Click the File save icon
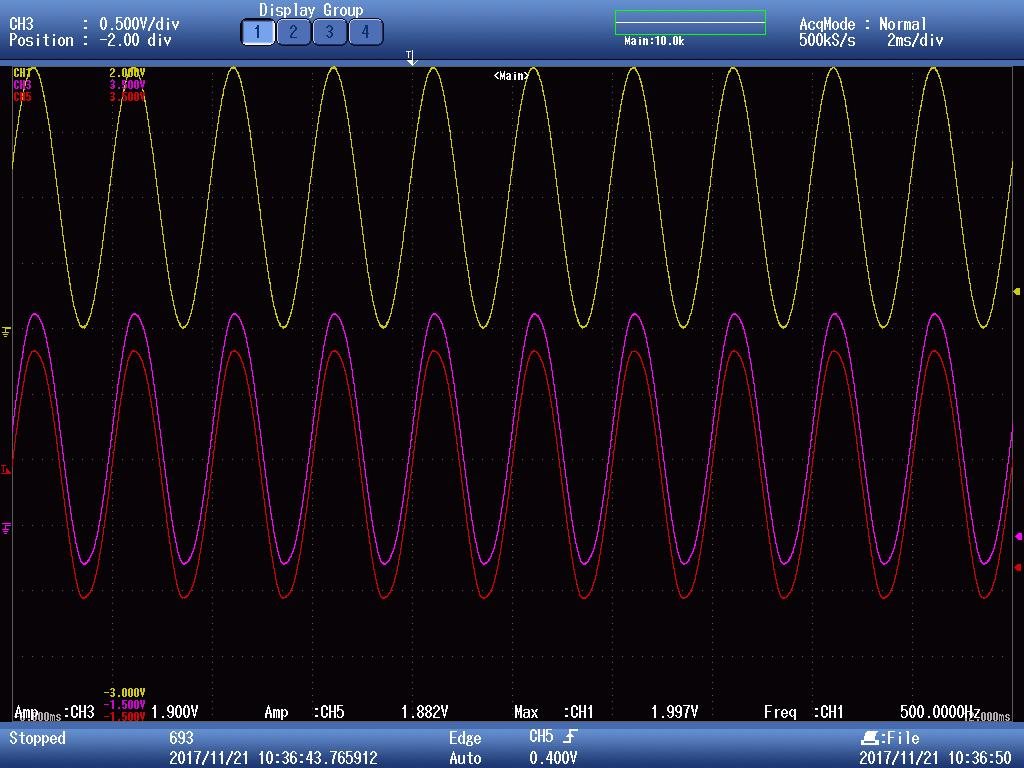The image size is (1024, 768). tap(870, 739)
